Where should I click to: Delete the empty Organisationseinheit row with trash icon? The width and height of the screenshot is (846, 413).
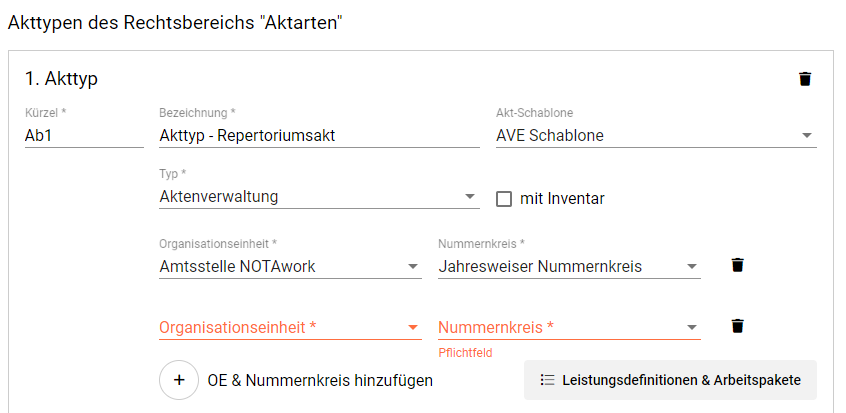pos(738,326)
